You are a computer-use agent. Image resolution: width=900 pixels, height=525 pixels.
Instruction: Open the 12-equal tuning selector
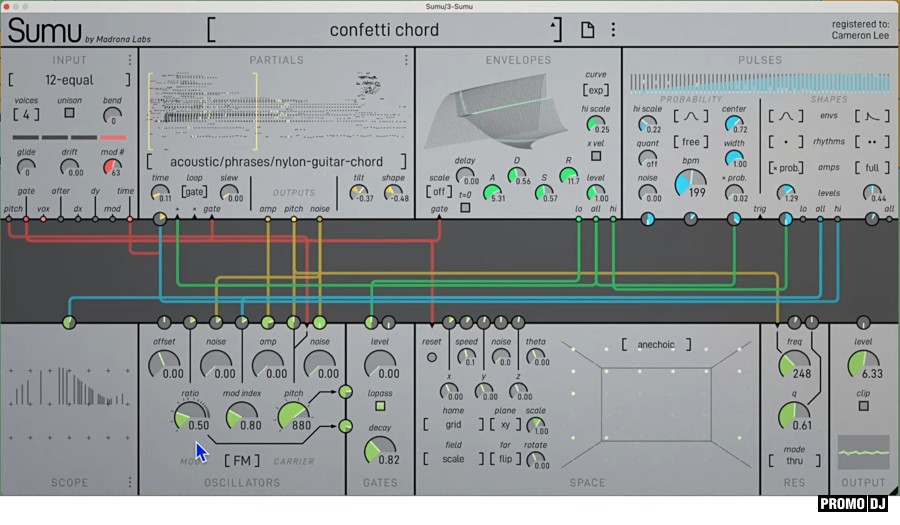(x=69, y=80)
